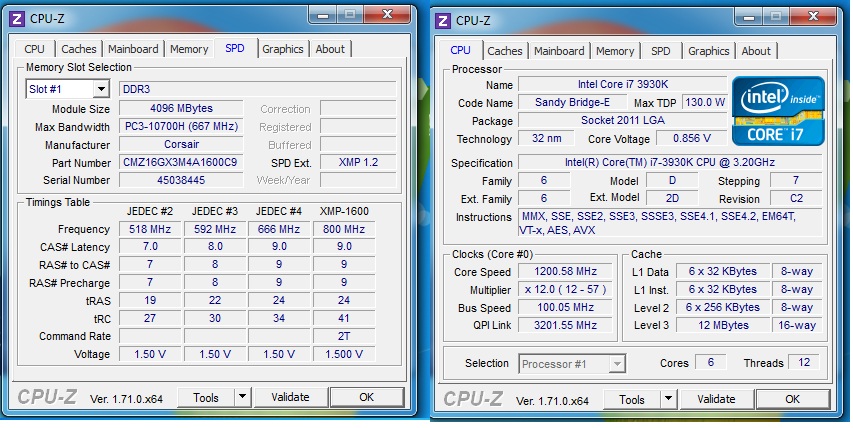The image size is (853, 428).
Task: Click the Threads count field showing 12
Action: tap(804, 362)
